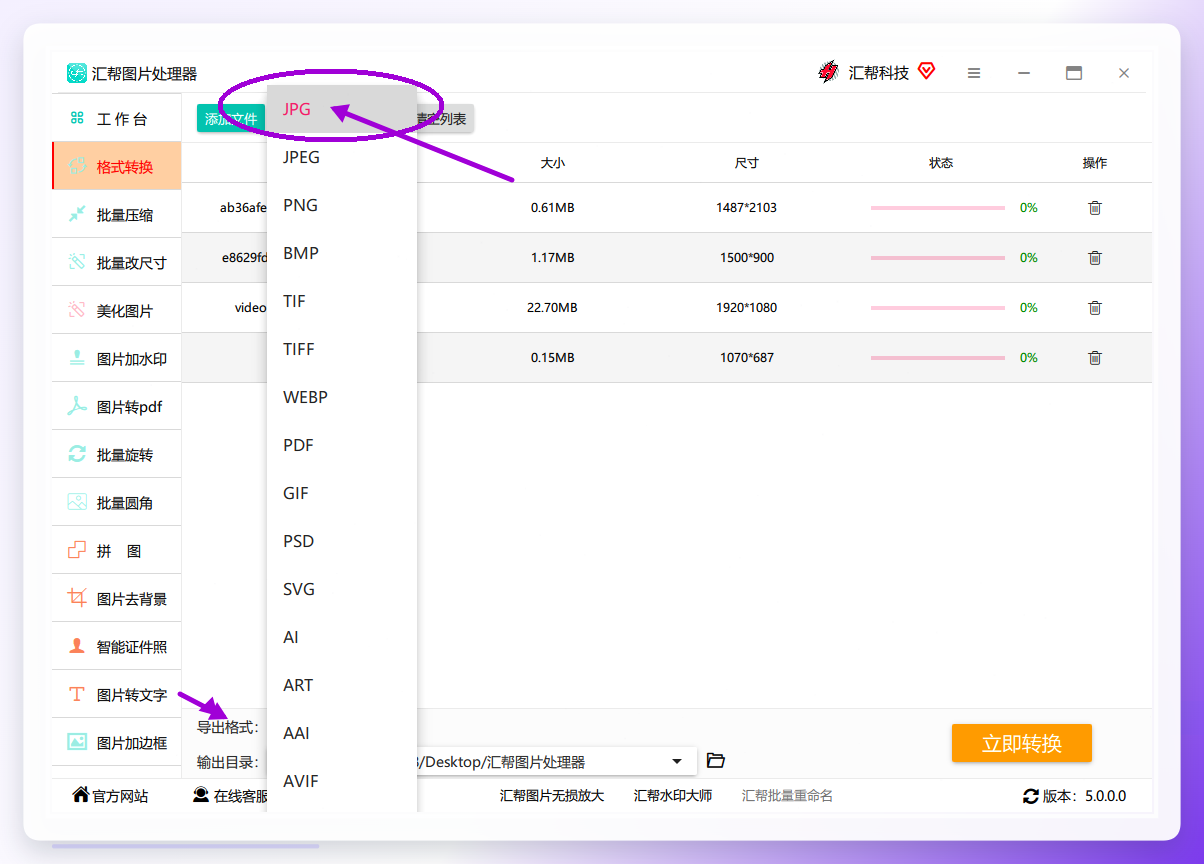Go to 批量改尺寸 in the sidebar
The height and width of the screenshot is (864, 1204).
click(x=117, y=263)
